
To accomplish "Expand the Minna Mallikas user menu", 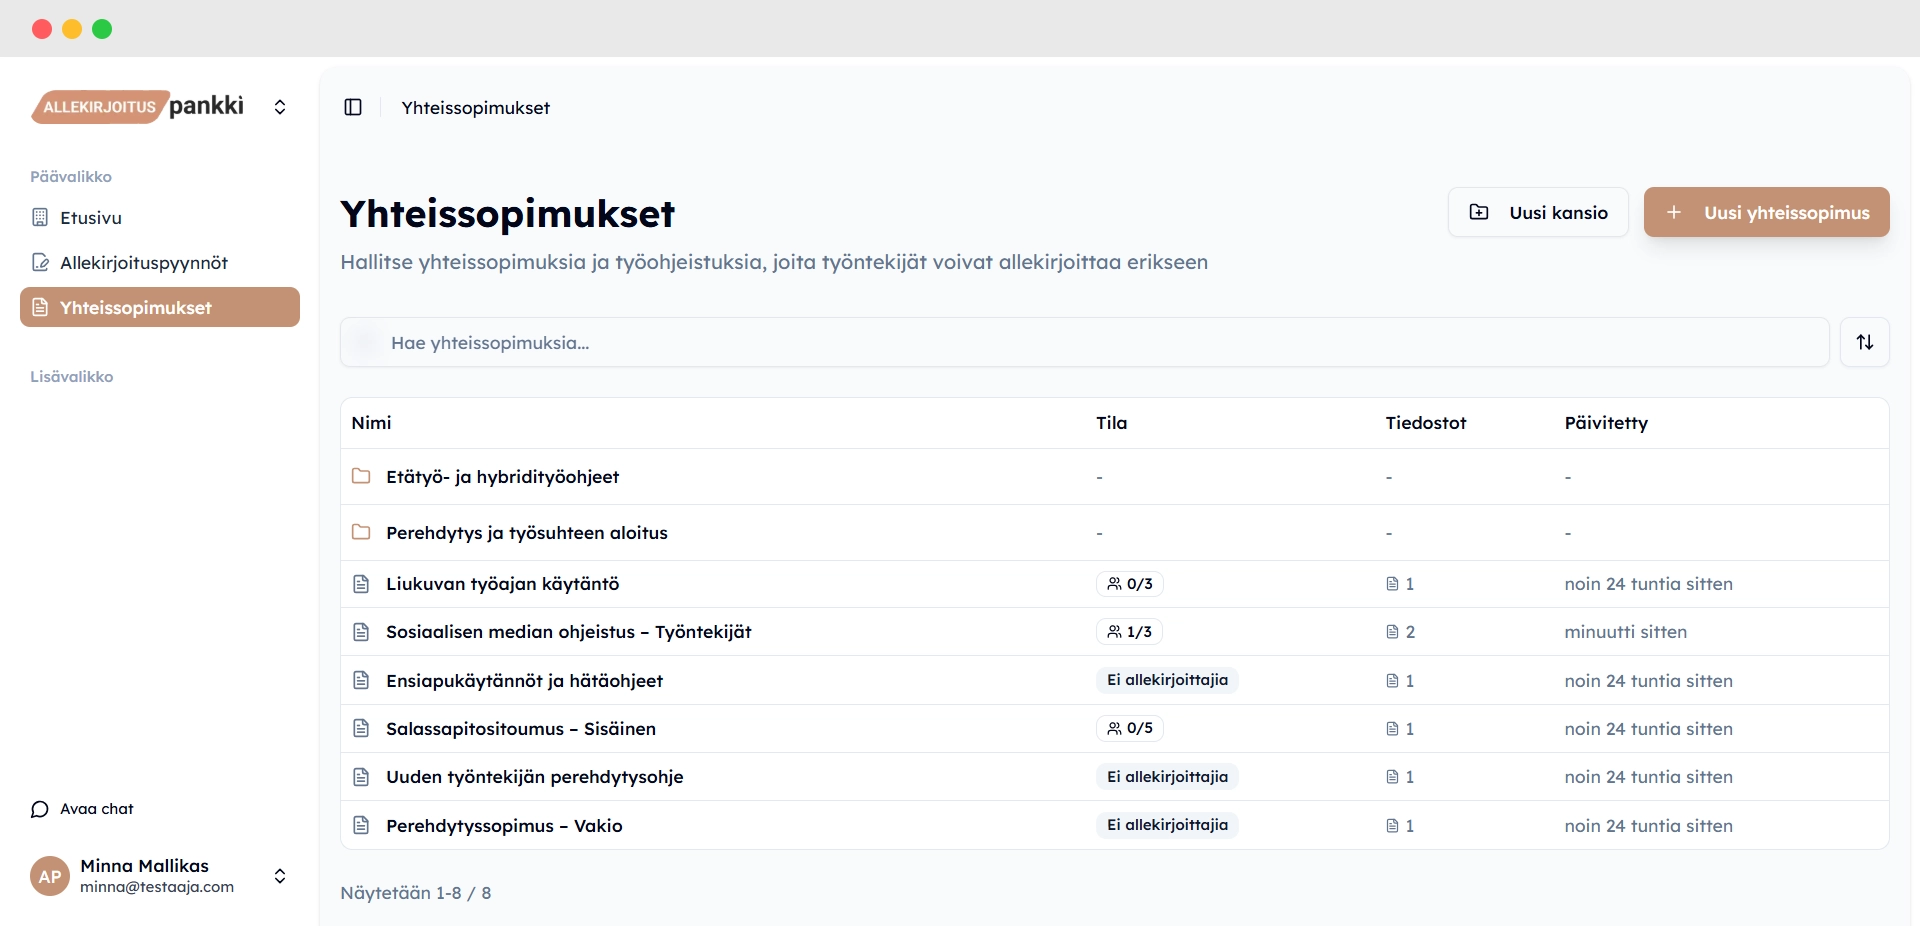I will click(280, 876).
